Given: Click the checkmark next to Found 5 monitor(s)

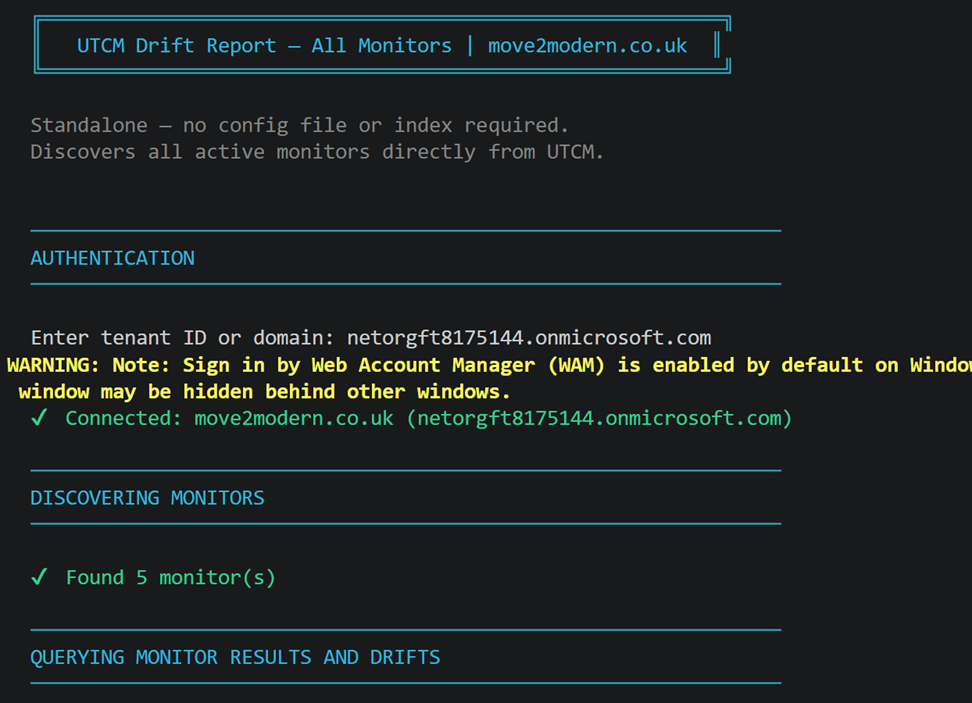Looking at the screenshot, I should pos(39,577).
